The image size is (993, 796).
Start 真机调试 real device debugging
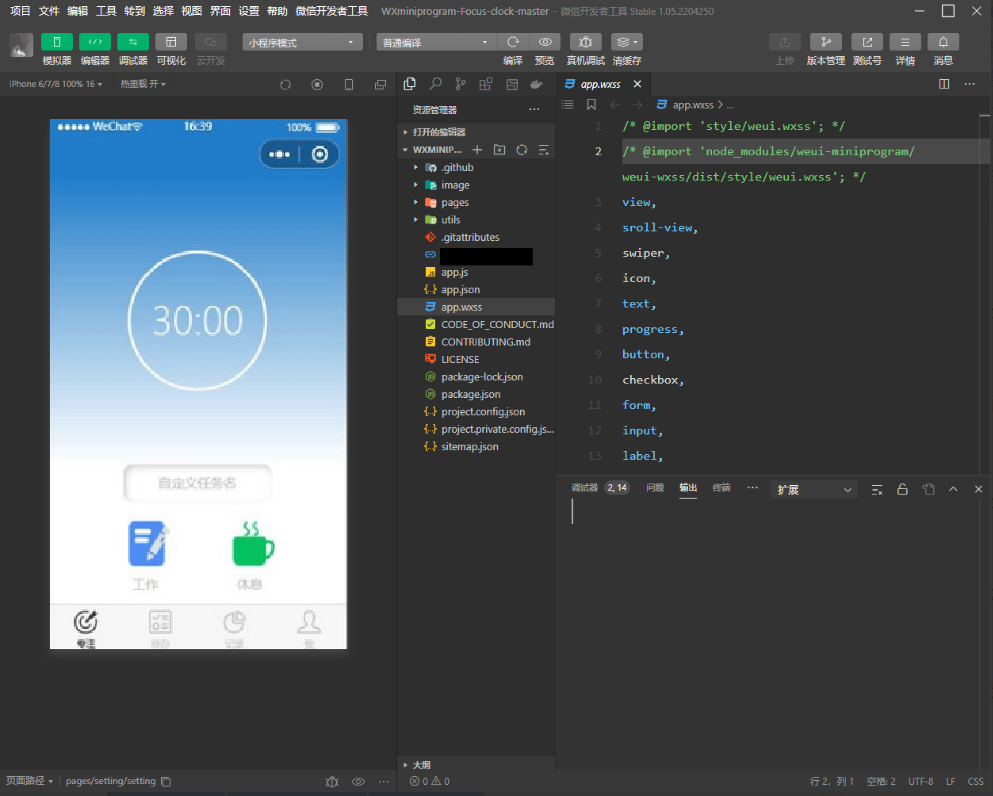pyautogui.click(x=585, y=42)
